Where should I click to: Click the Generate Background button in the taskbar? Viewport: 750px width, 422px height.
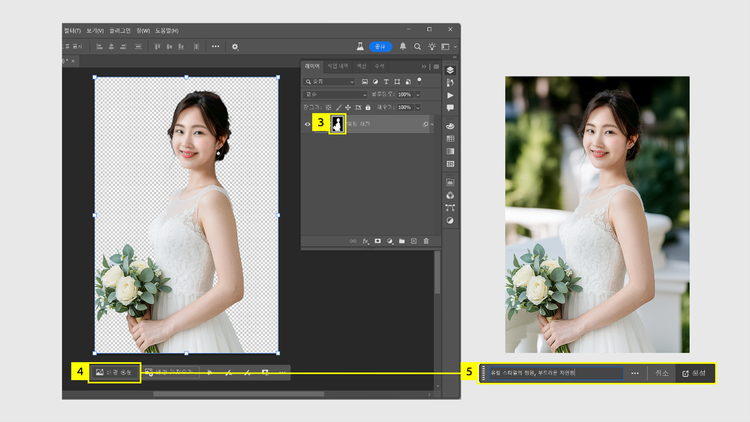pos(112,372)
